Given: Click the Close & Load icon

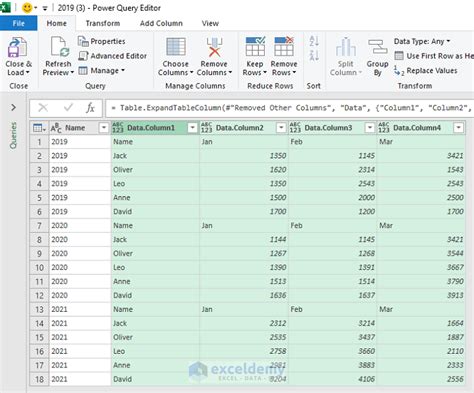Looking at the screenshot, I should pyautogui.click(x=17, y=47).
